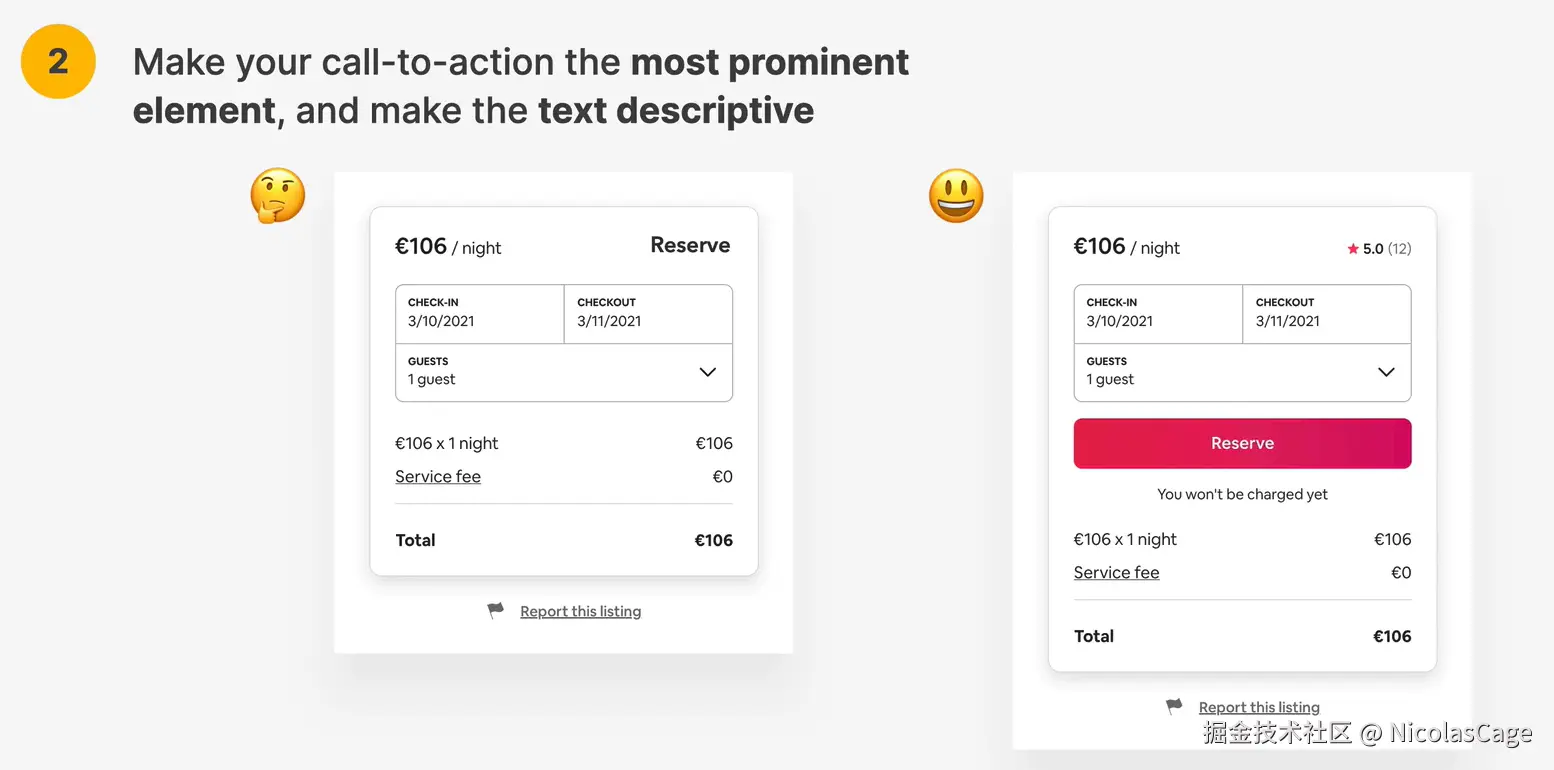Click Report this listing link under left card
The width and height of the screenshot is (1554, 770).
[580, 612]
